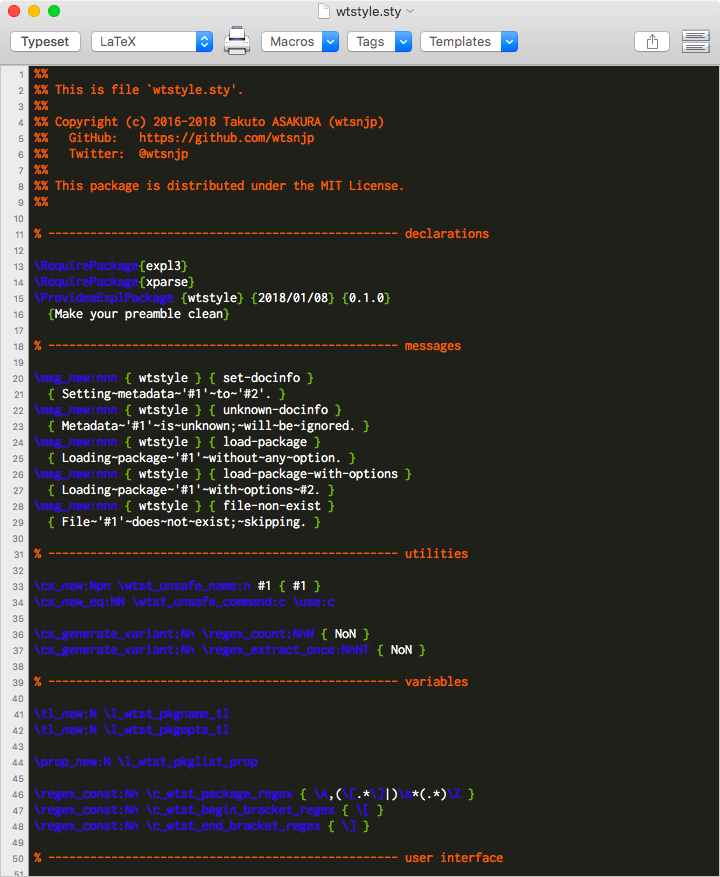720x877 pixels.
Task: Click \RequirePackage{xparse} on line 14
Action: (114, 282)
